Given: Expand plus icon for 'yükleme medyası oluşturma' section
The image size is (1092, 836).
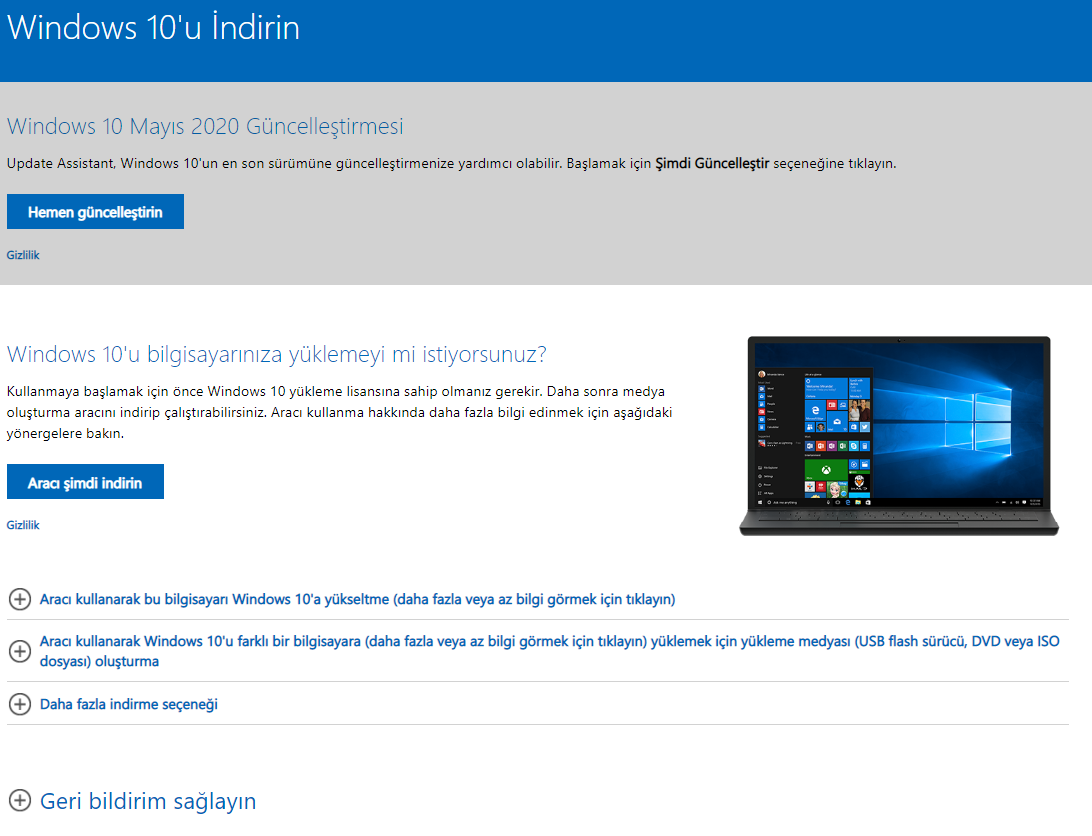Looking at the screenshot, I should point(20,651).
